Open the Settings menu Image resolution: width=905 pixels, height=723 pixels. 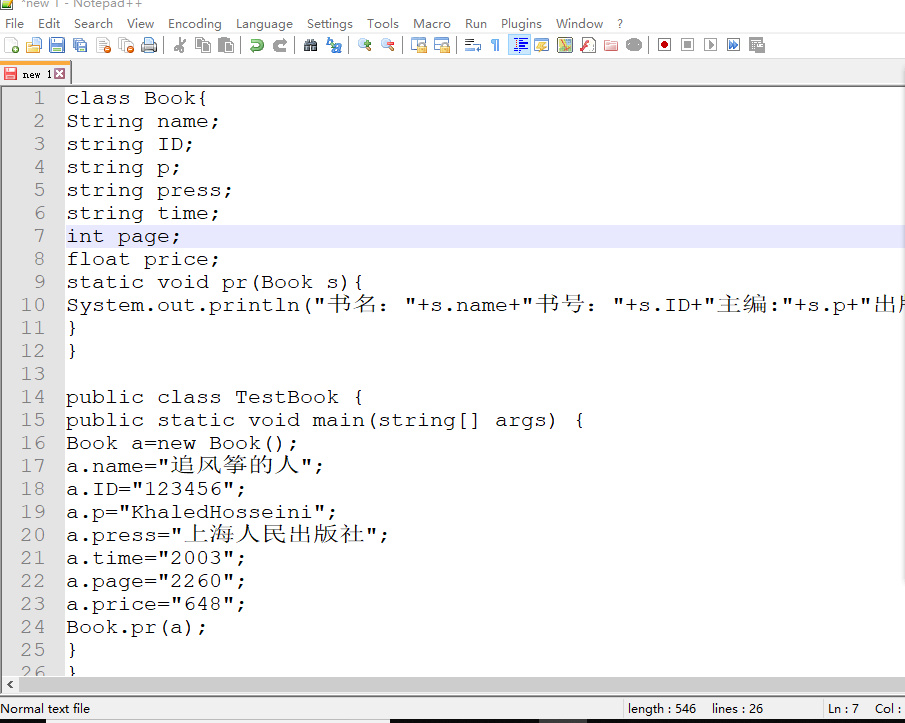[x=330, y=24]
